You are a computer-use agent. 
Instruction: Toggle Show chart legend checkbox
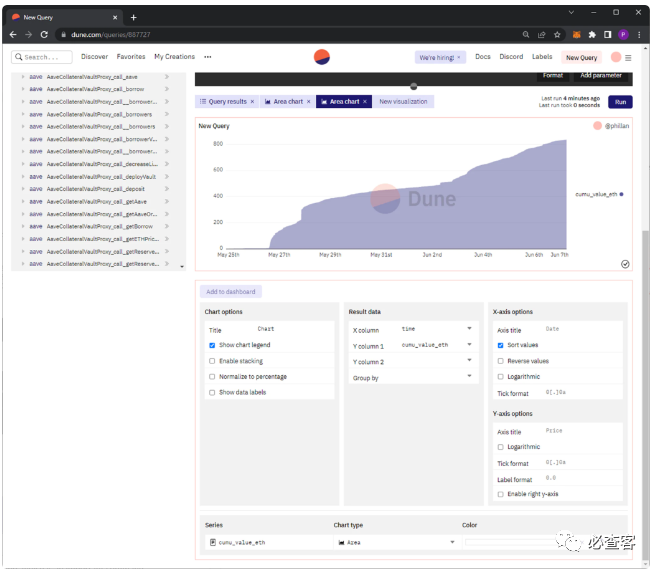coord(212,345)
